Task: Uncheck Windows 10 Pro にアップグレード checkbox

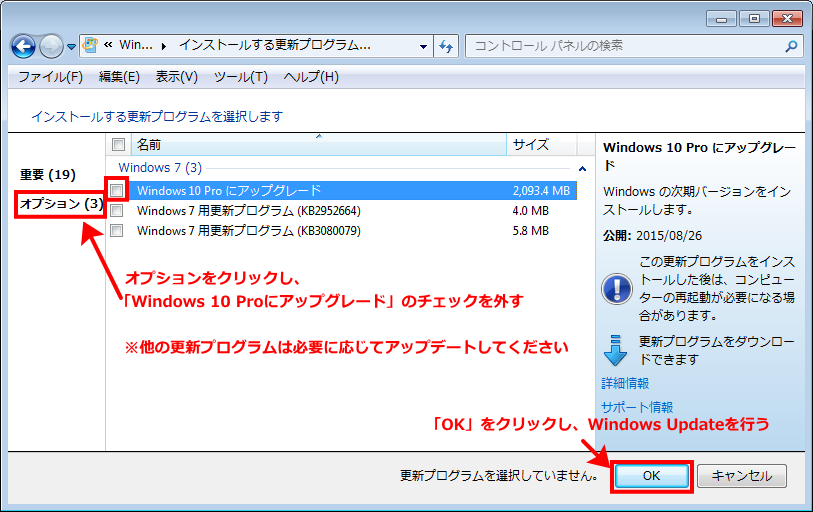Action: (x=117, y=190)
